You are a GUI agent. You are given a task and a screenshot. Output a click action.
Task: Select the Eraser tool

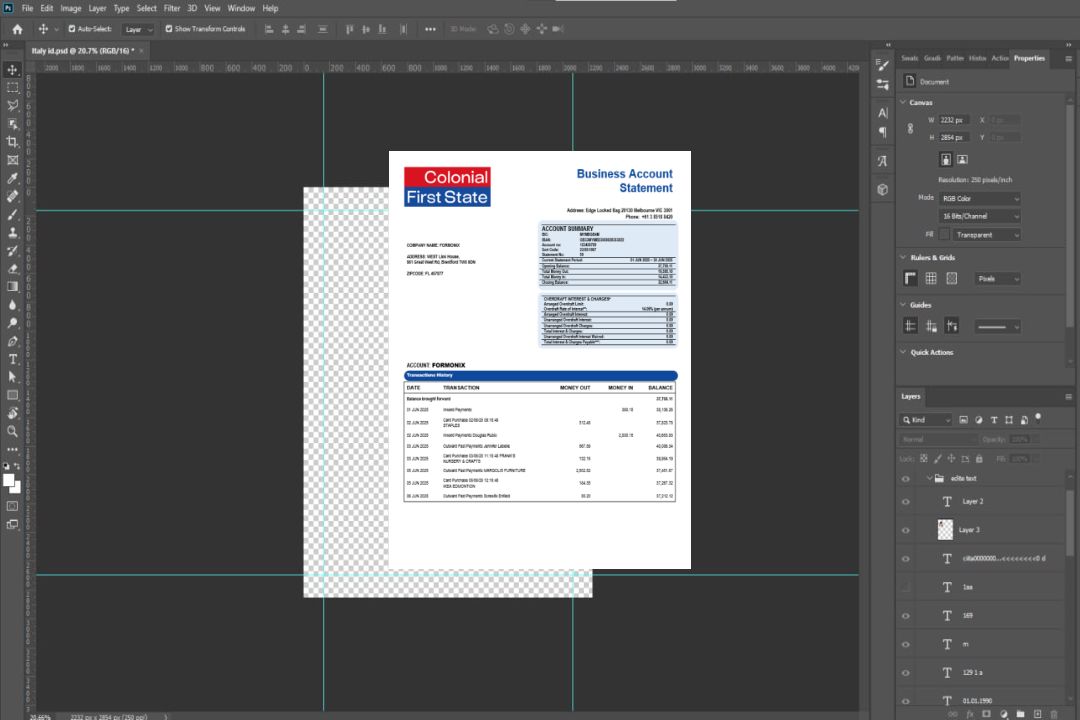[12, 269]
